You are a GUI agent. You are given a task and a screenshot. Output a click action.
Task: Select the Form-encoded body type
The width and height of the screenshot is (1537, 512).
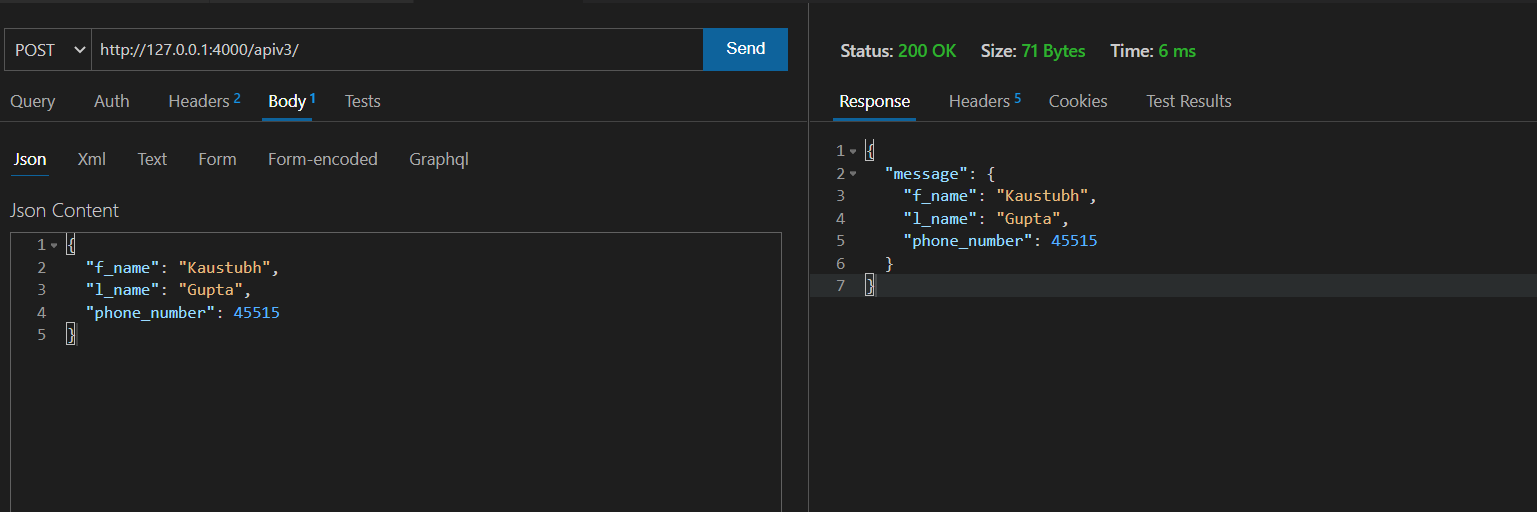[x=323, y=159]
